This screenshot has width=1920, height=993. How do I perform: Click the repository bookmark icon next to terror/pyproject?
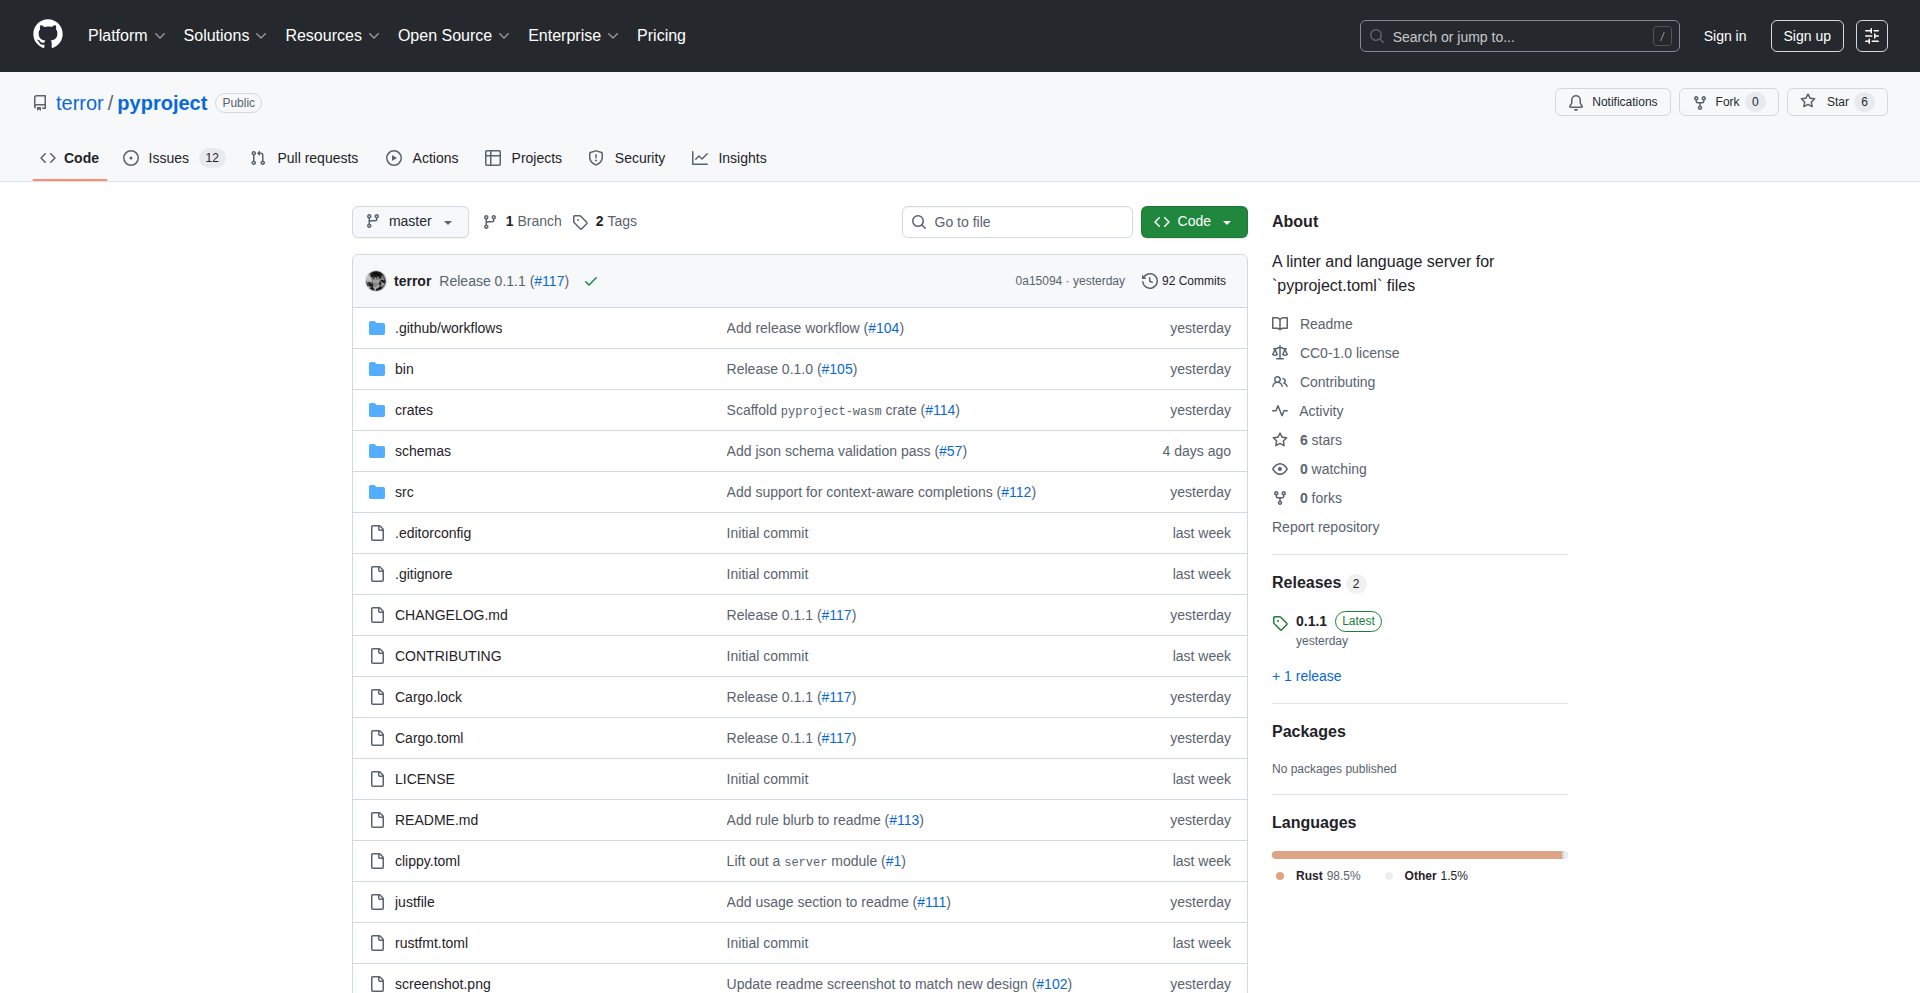click(39, 102)
